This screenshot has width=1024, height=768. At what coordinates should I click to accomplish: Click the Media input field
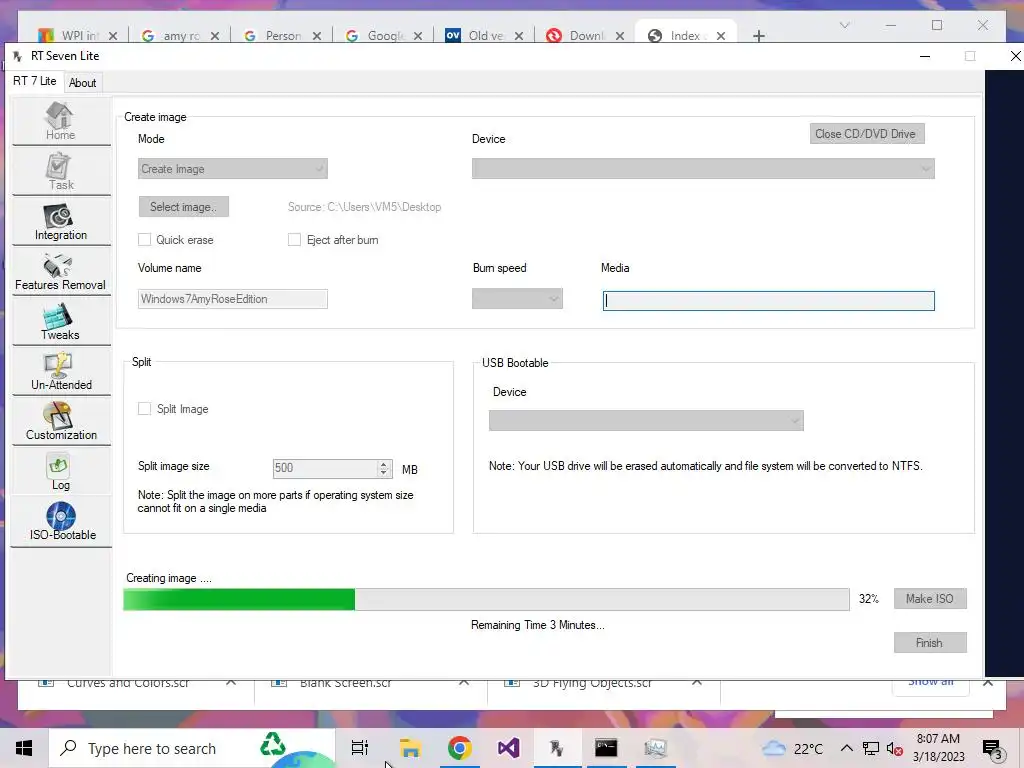[x=769, y=300]
